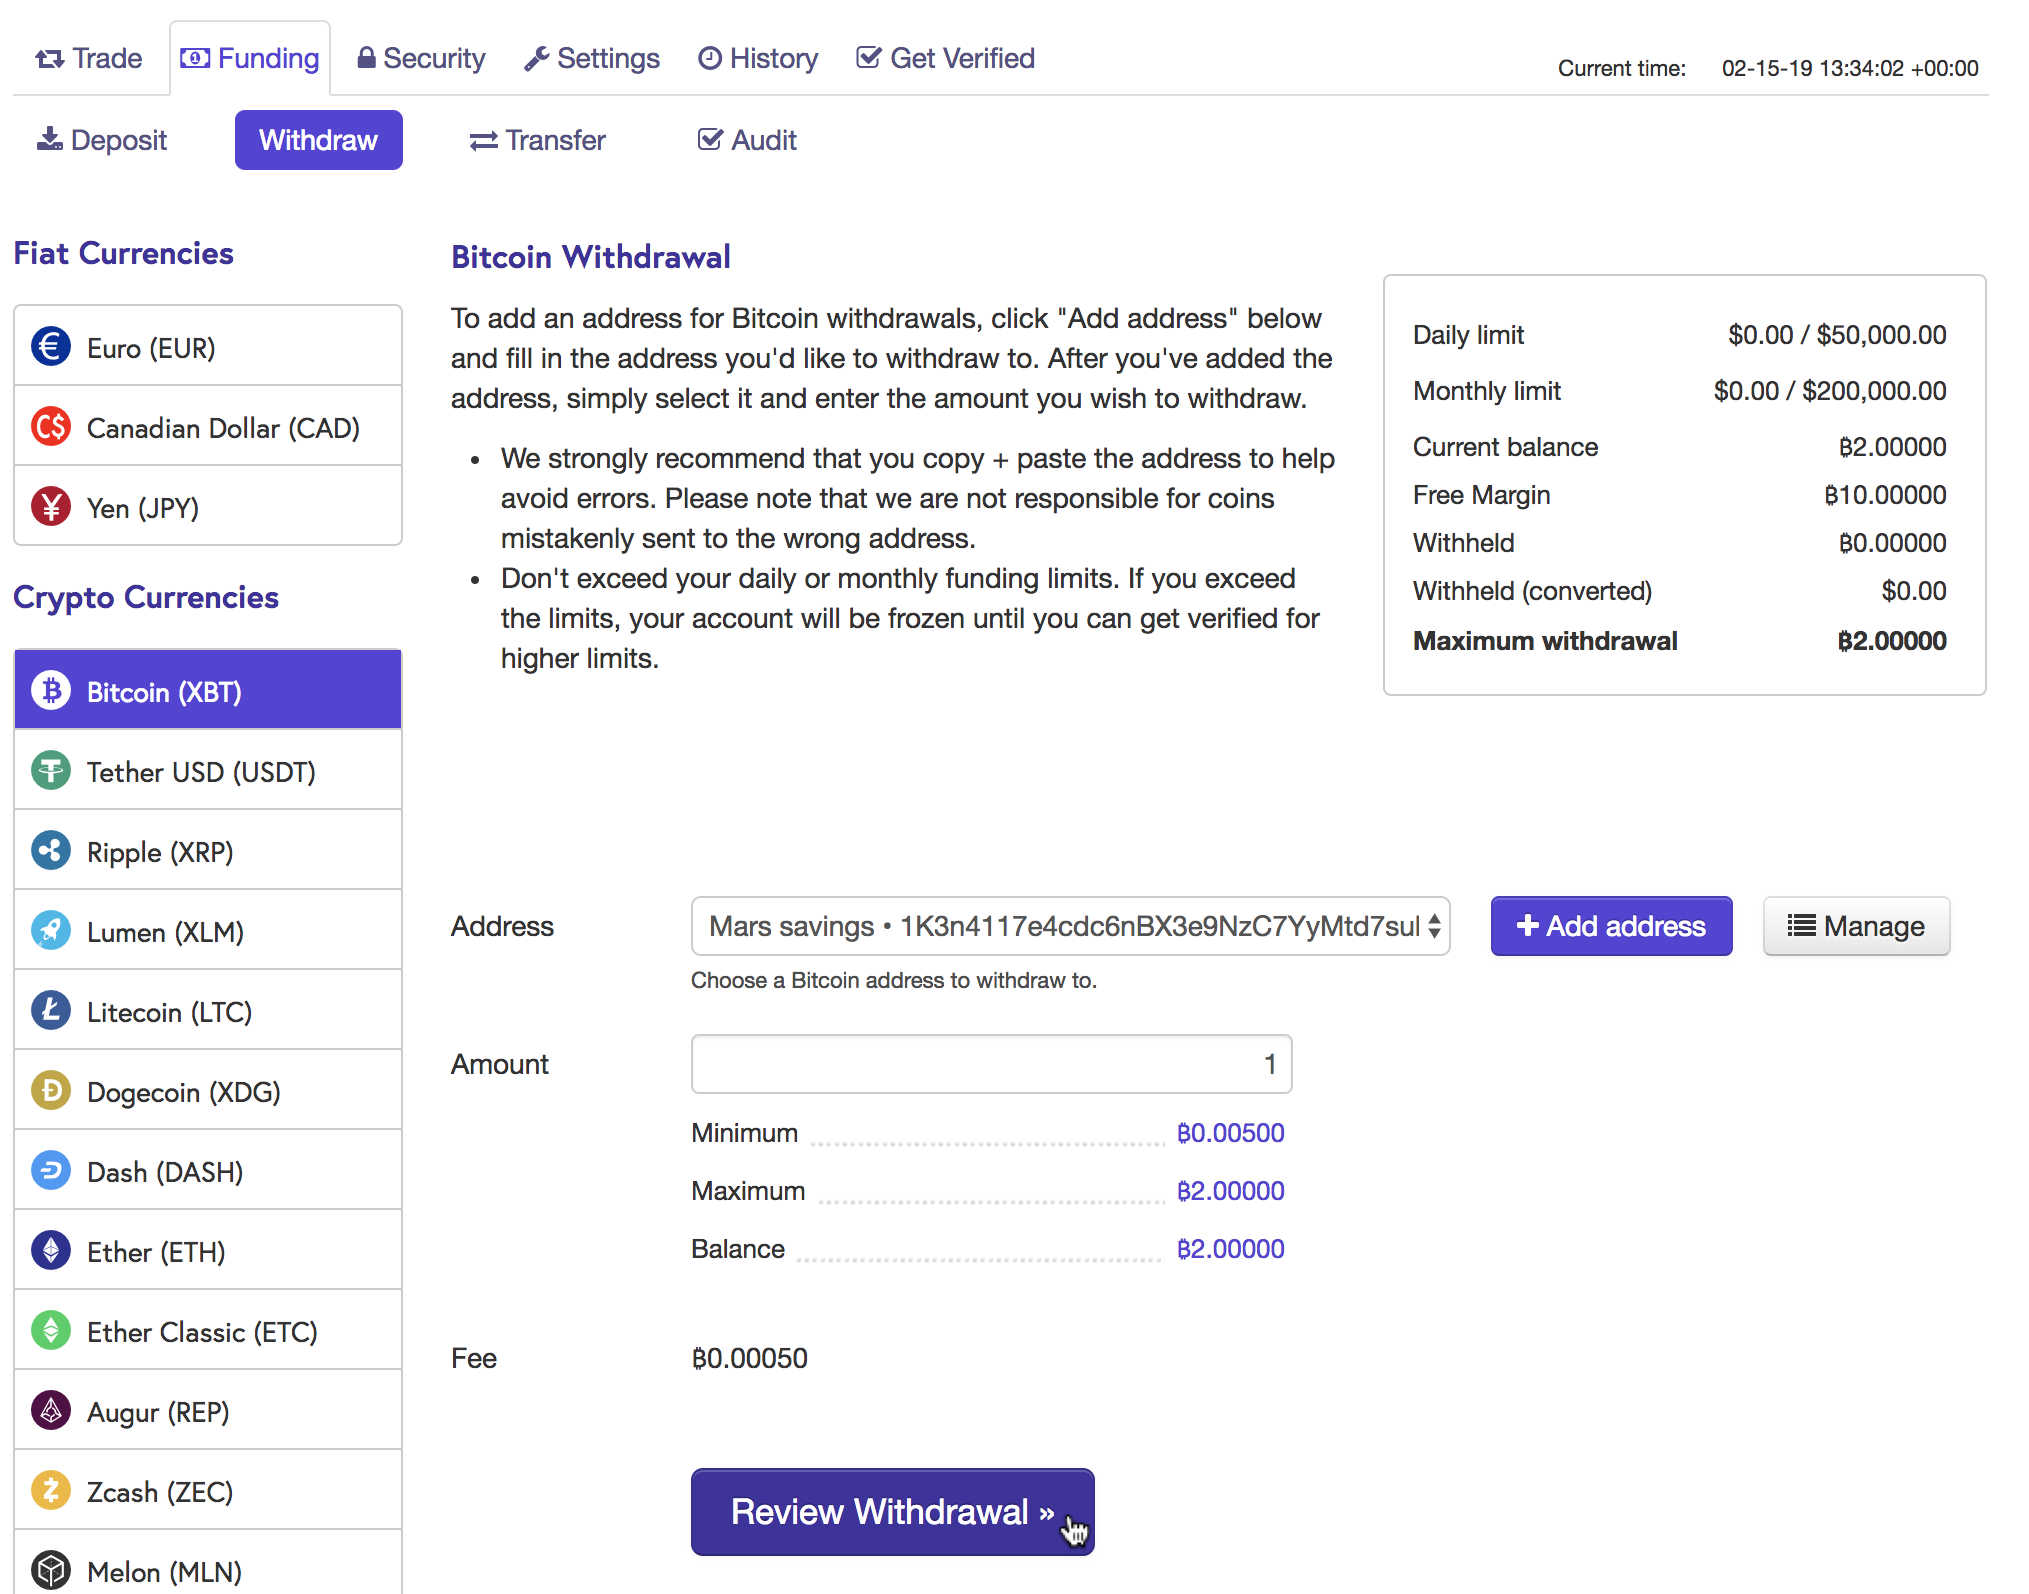
Task: Choose the Litecoin icon
Action: pyautogui.click(x=51, y=1011)
